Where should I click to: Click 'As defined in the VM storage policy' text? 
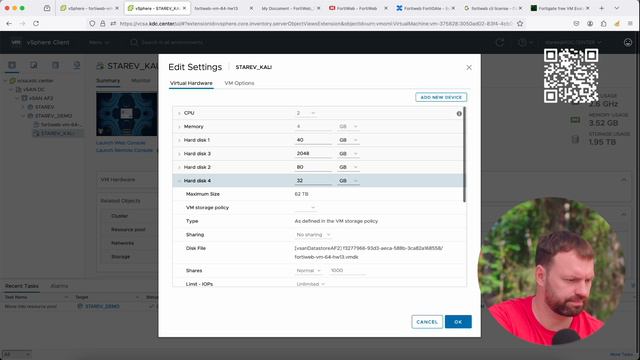pyautogui.click(x=336, y=221)
